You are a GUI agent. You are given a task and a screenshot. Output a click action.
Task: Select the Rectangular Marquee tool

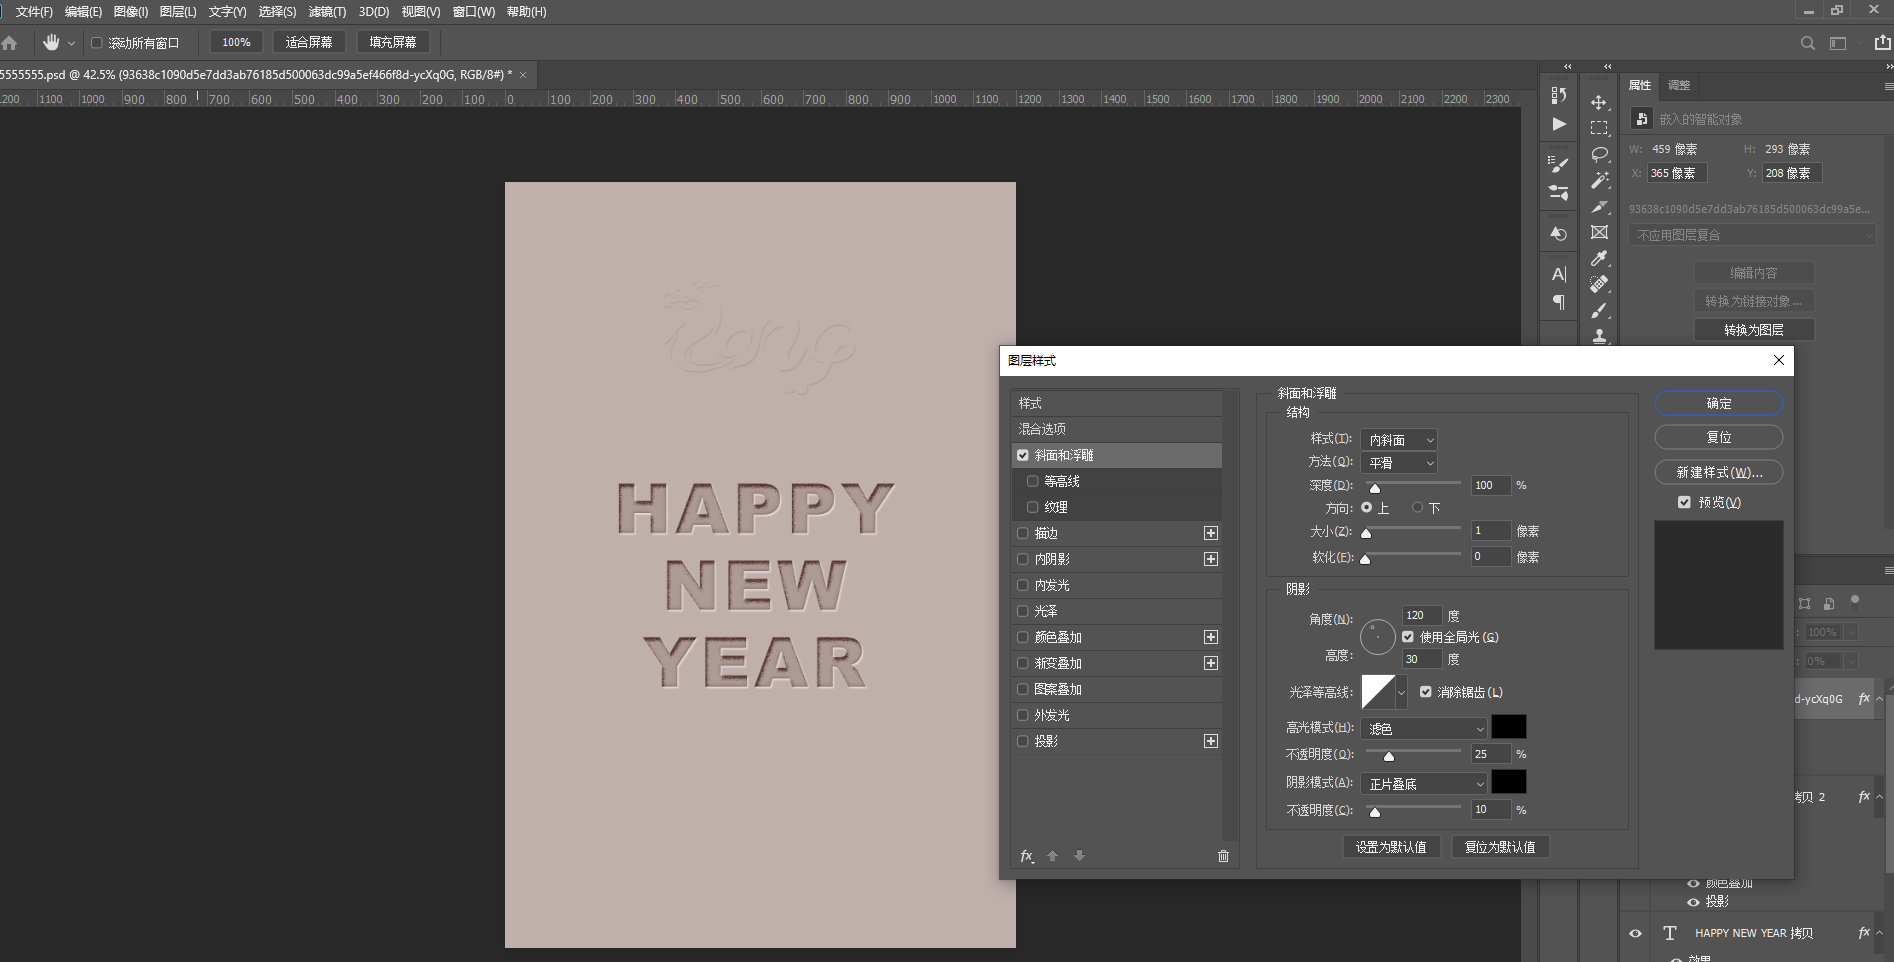click(x=1599, y=128)
